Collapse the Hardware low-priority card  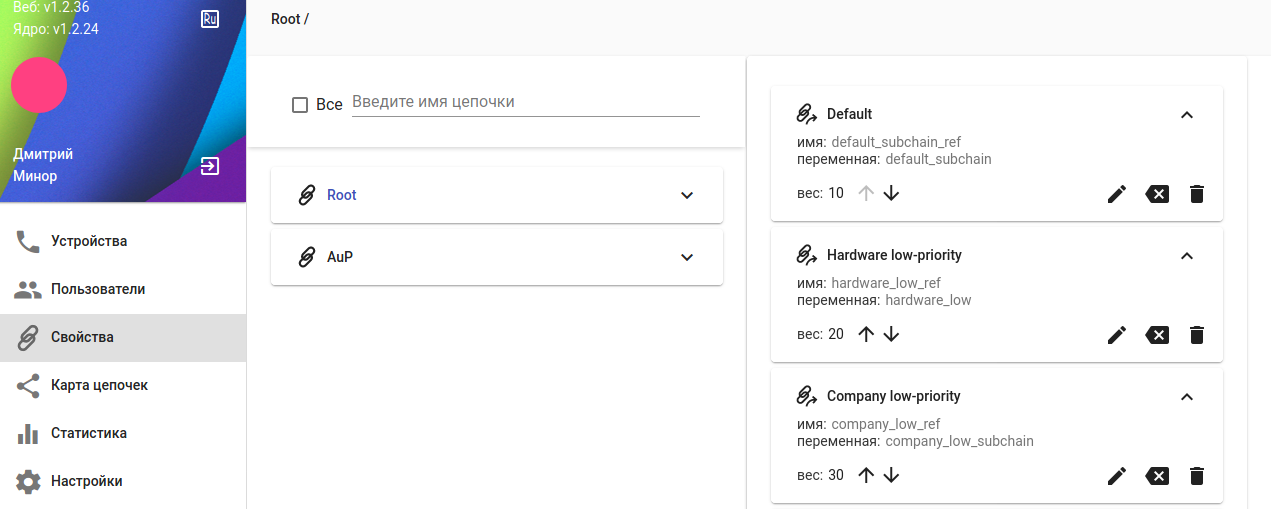coord(1187,256)
